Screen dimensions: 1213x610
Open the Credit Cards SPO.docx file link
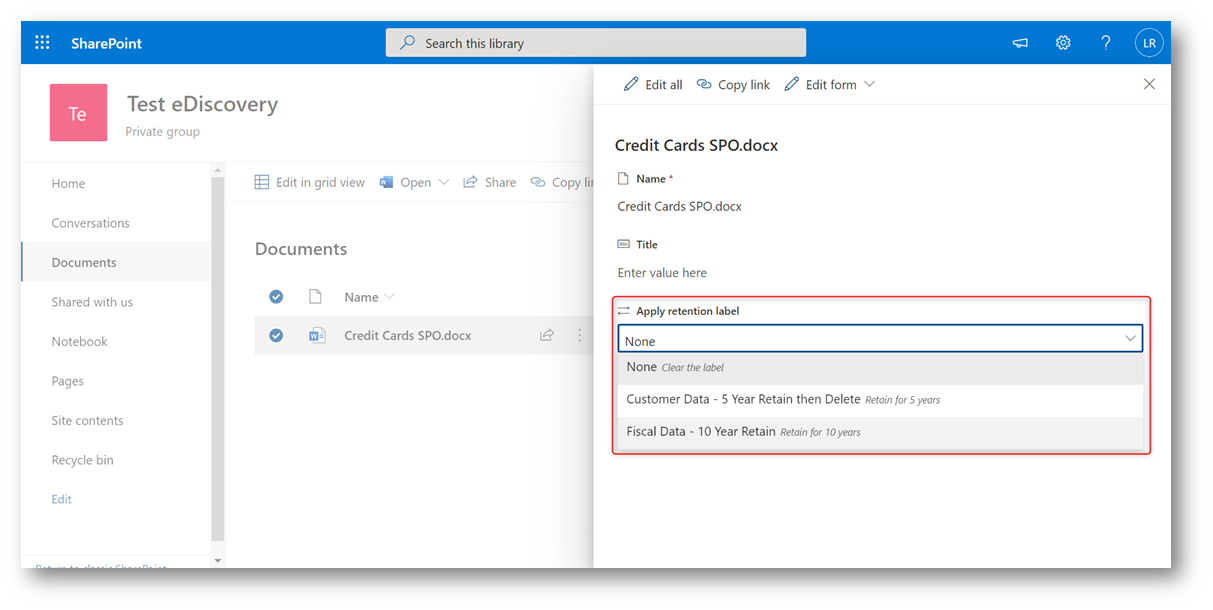tap(408, 336)
